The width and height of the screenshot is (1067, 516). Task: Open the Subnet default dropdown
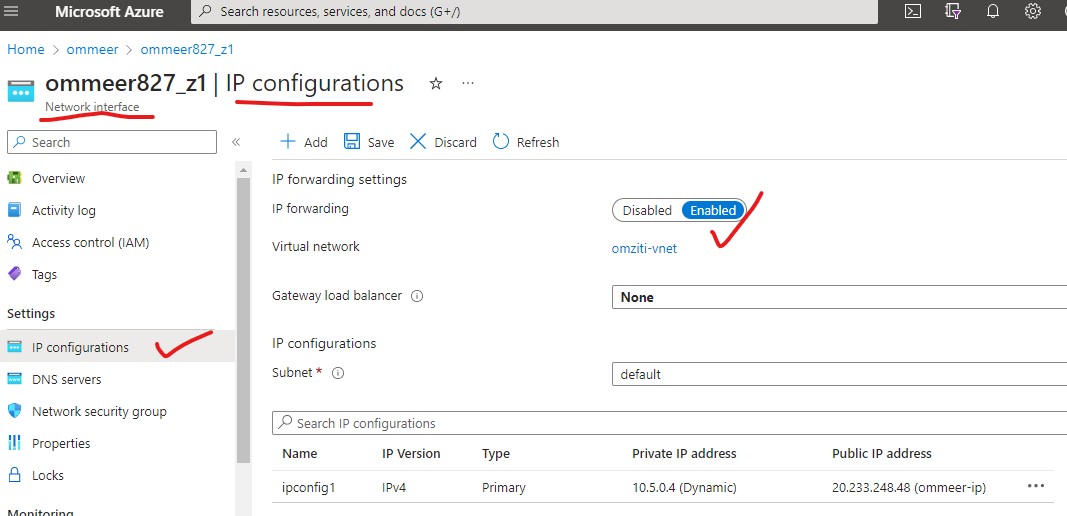click(x=838, y=374)
